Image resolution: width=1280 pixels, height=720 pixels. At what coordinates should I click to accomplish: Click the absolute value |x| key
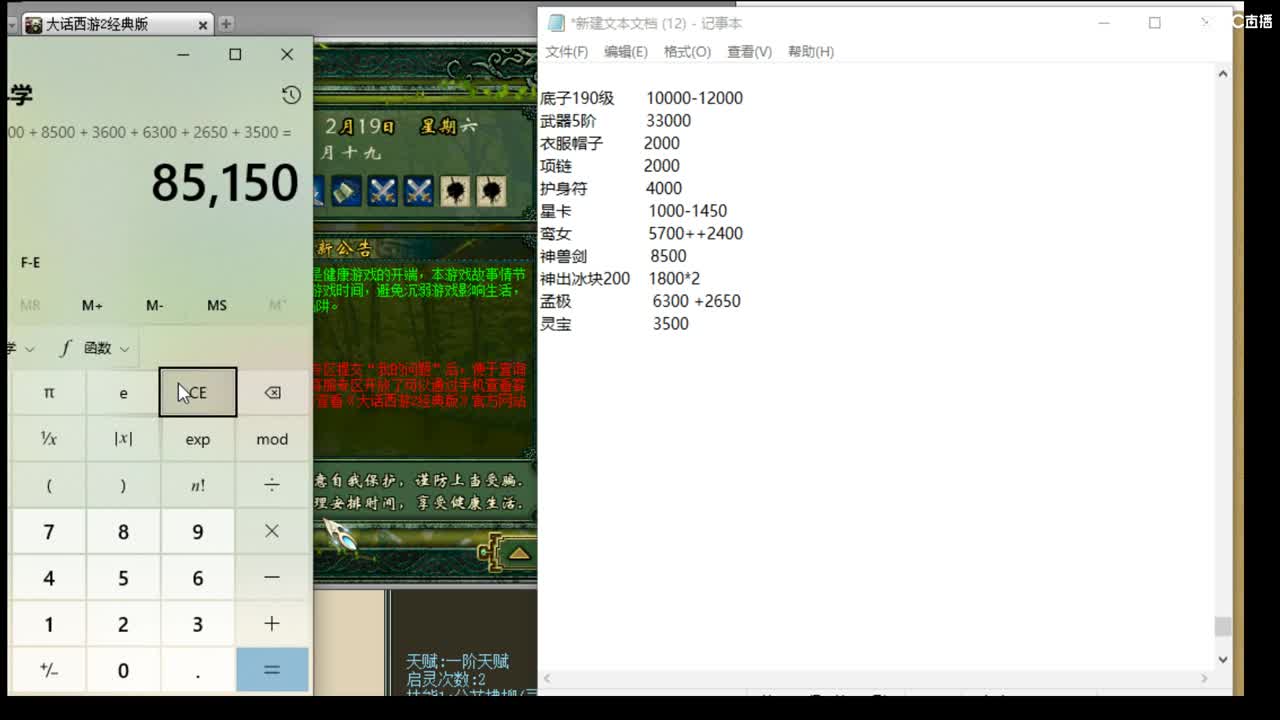(x=123, y=439)
